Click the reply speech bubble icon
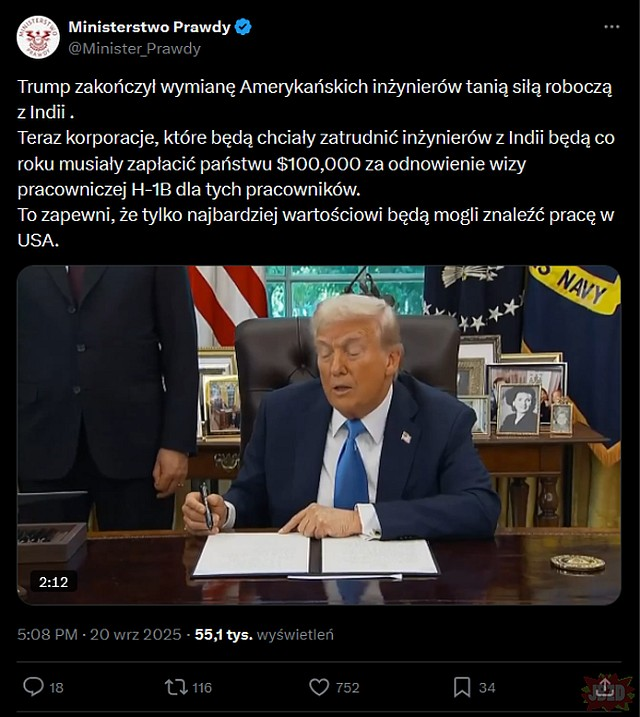This screenshot has width=640, height=717. (x=33, y=687)
